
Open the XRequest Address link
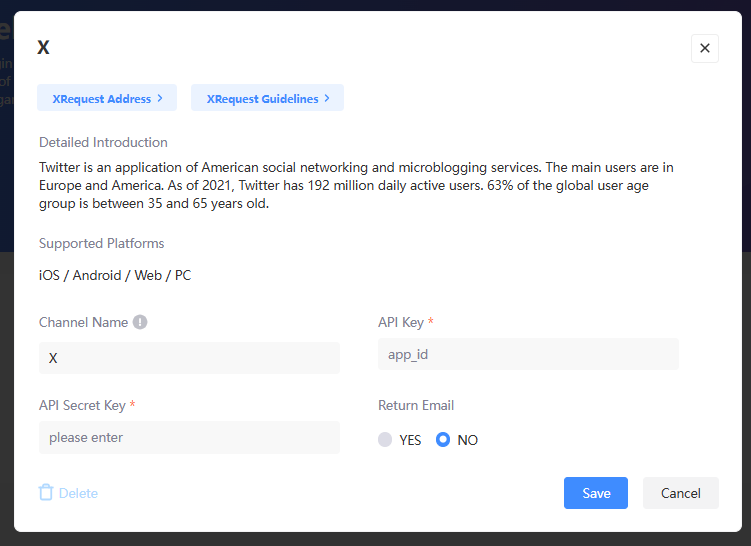coord(107,98)
